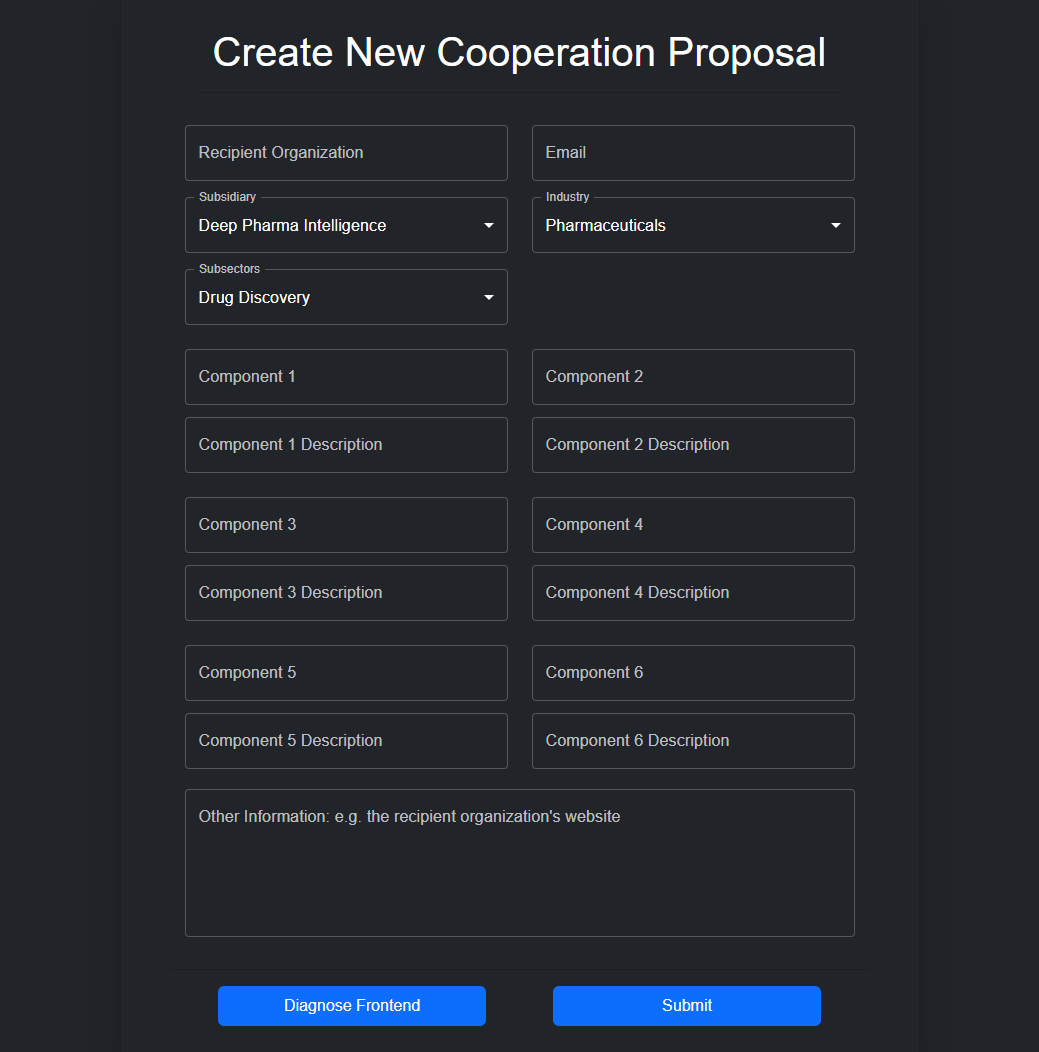Click the Component 4 Description field
Viewport: 1039px width, 1052px height.
(x=693, y=593)
